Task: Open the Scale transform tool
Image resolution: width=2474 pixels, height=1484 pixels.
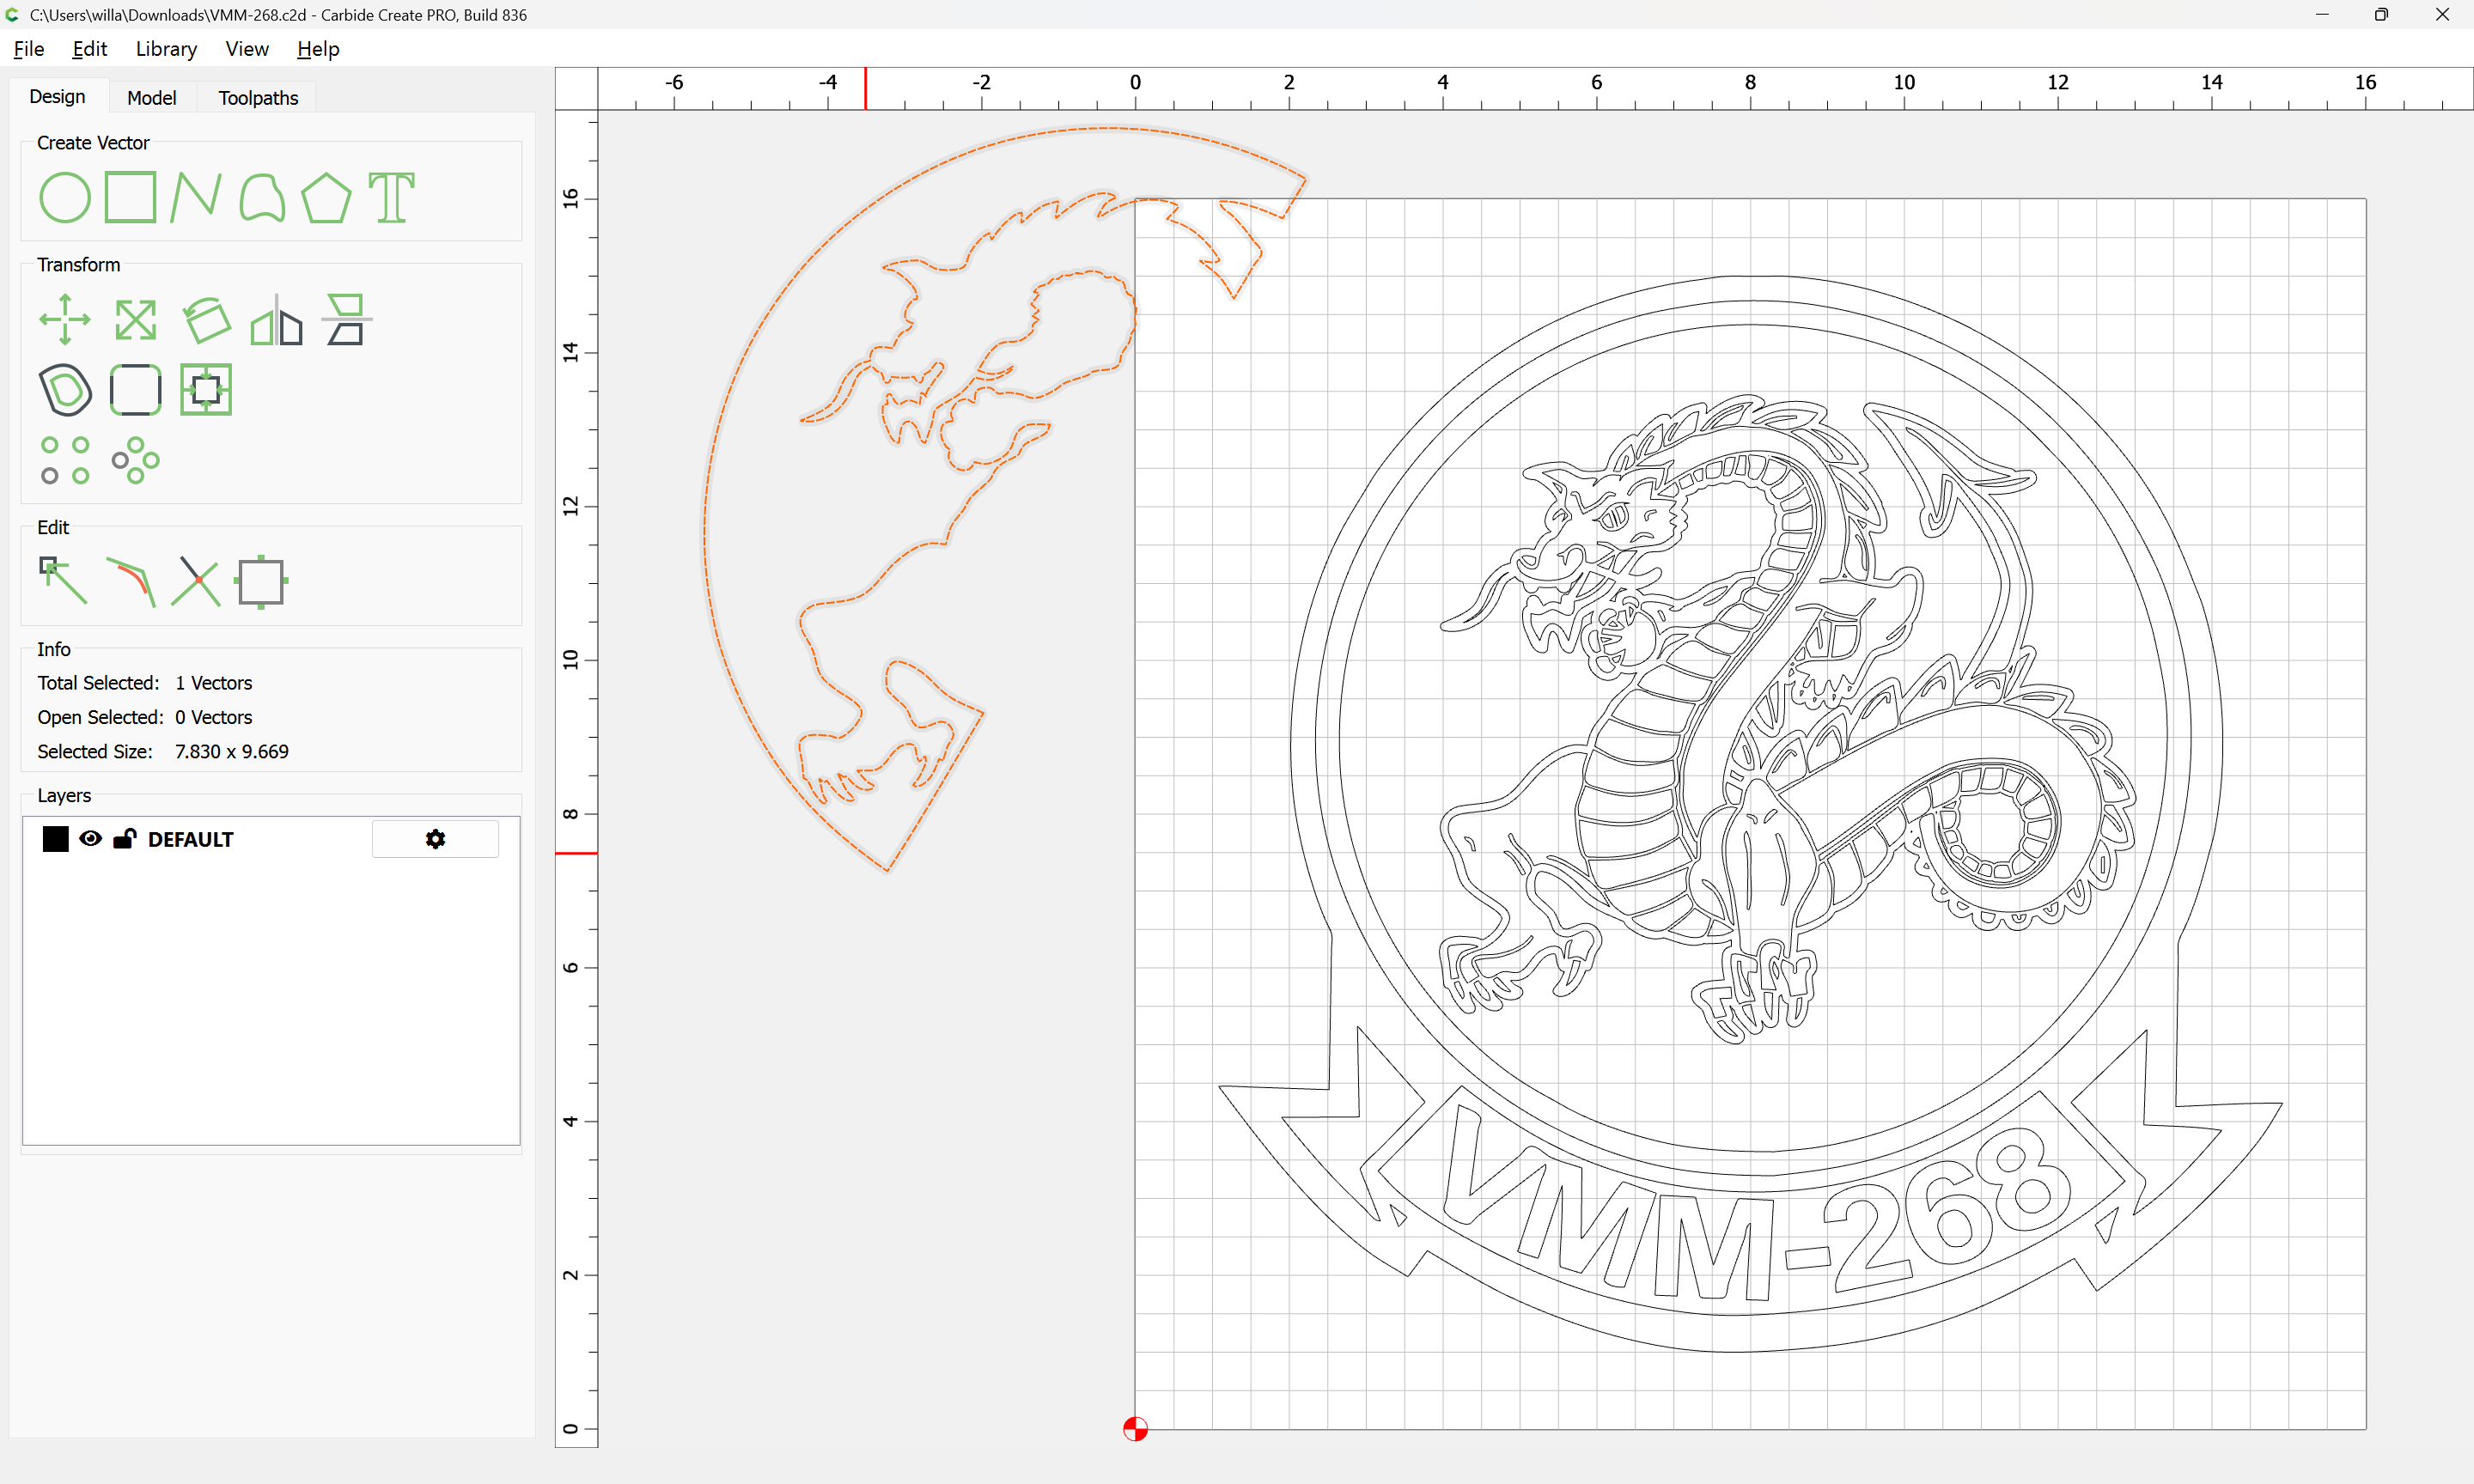Action: pos(135,320)
